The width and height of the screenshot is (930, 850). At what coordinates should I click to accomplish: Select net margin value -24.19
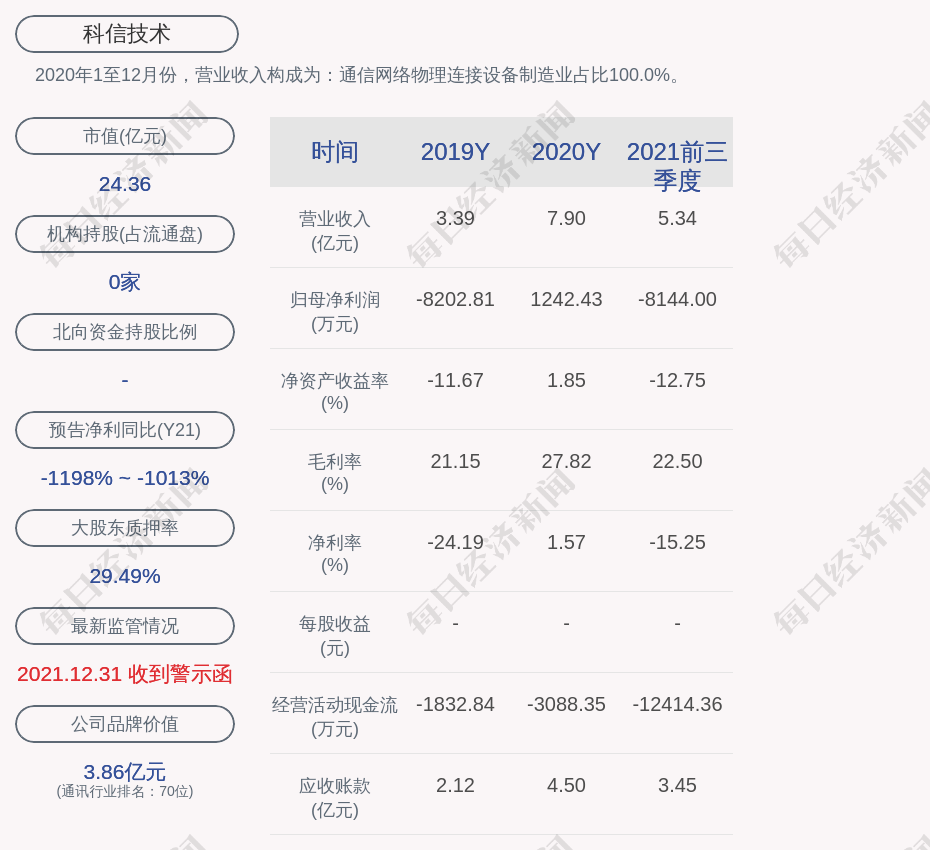click(456, 542)
